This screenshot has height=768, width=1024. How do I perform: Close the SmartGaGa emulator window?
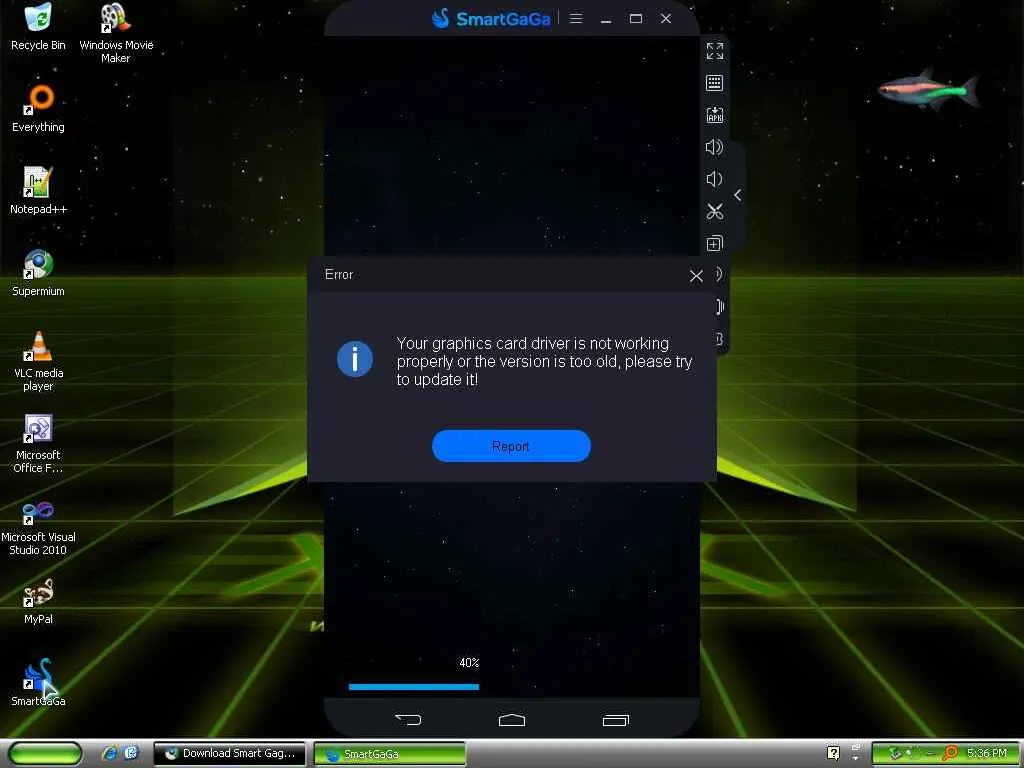click(665, 18)
